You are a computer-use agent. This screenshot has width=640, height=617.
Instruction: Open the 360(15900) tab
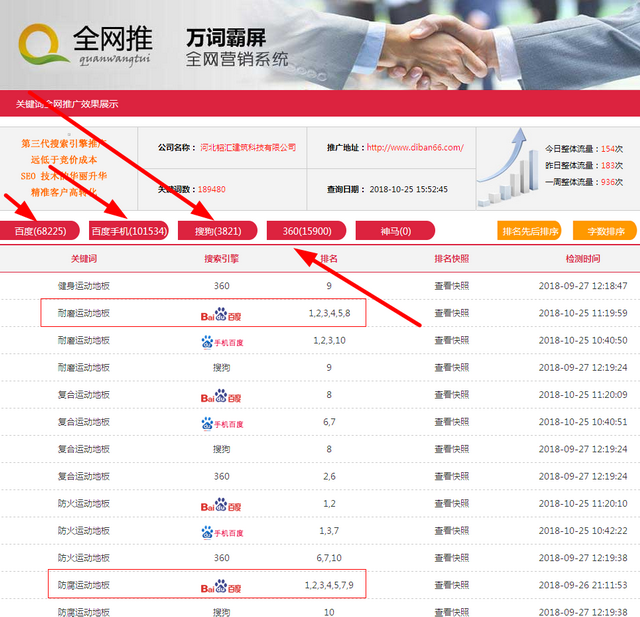click(307, 231)
